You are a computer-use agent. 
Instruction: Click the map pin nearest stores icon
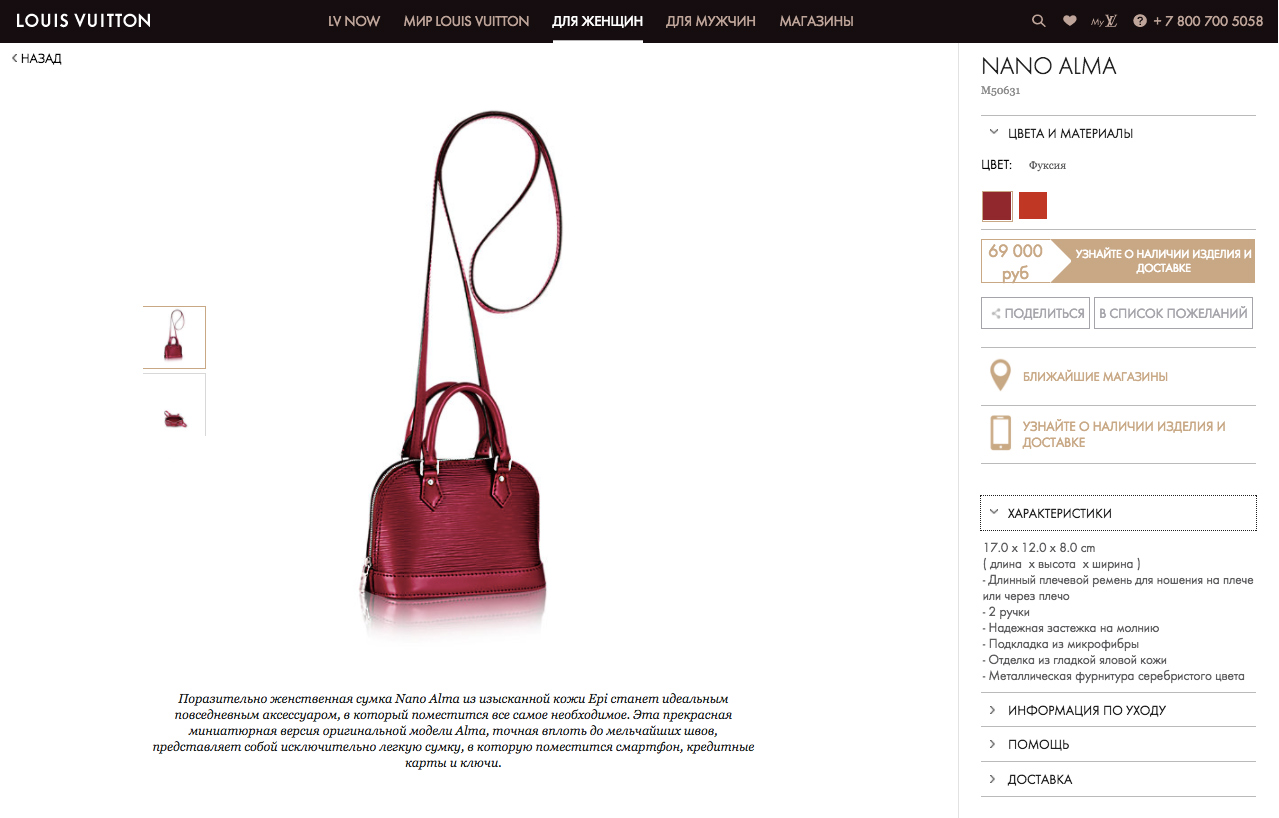999,376
